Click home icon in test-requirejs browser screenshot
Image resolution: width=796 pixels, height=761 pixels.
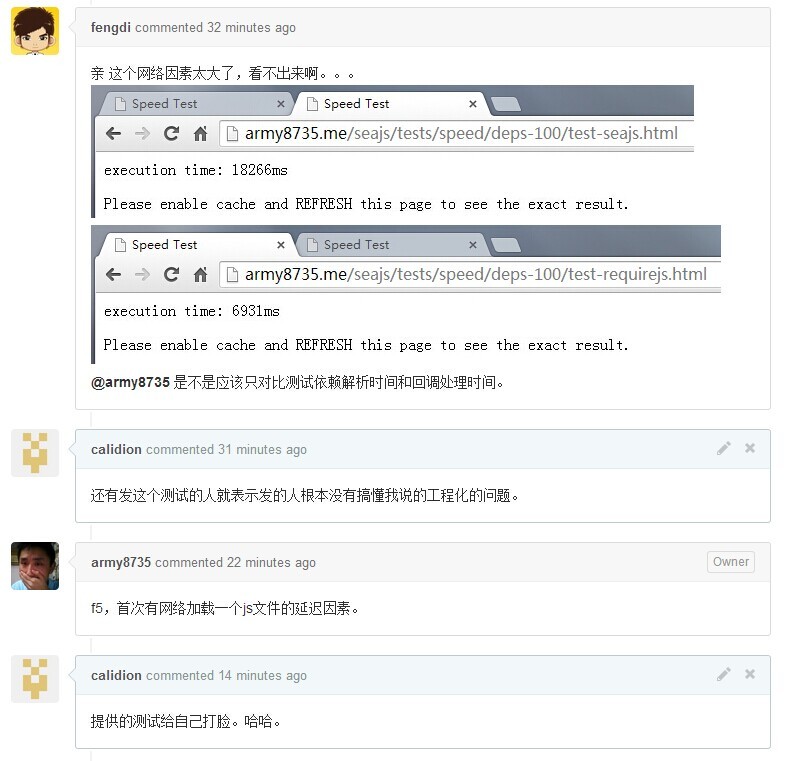tap(201, 275)
